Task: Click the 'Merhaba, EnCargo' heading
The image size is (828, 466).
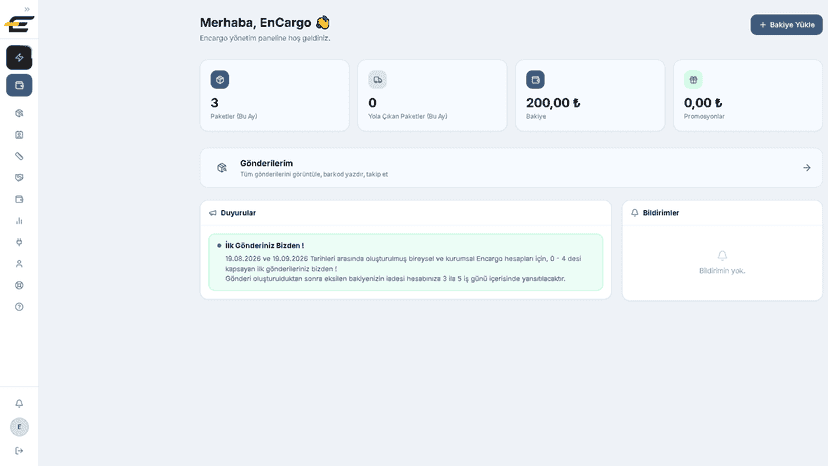Action: (x=255, y=23)
